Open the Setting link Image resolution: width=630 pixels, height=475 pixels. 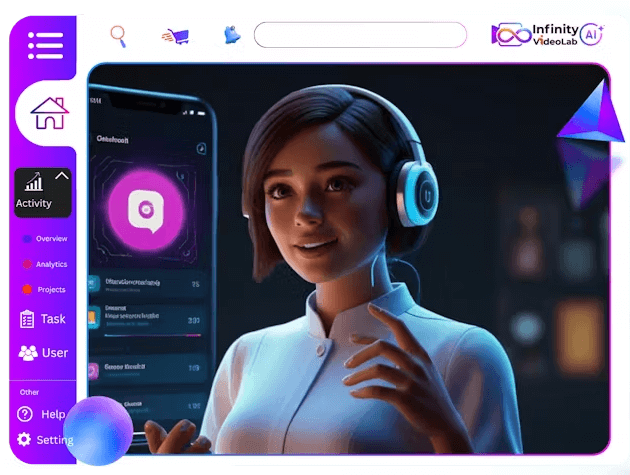click(x=55, y=440)
